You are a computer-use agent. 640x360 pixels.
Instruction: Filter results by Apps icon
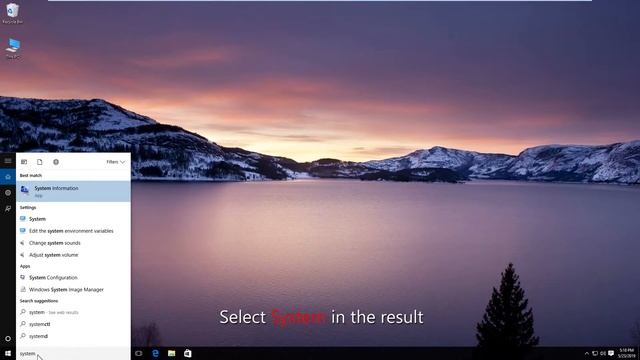24,162
